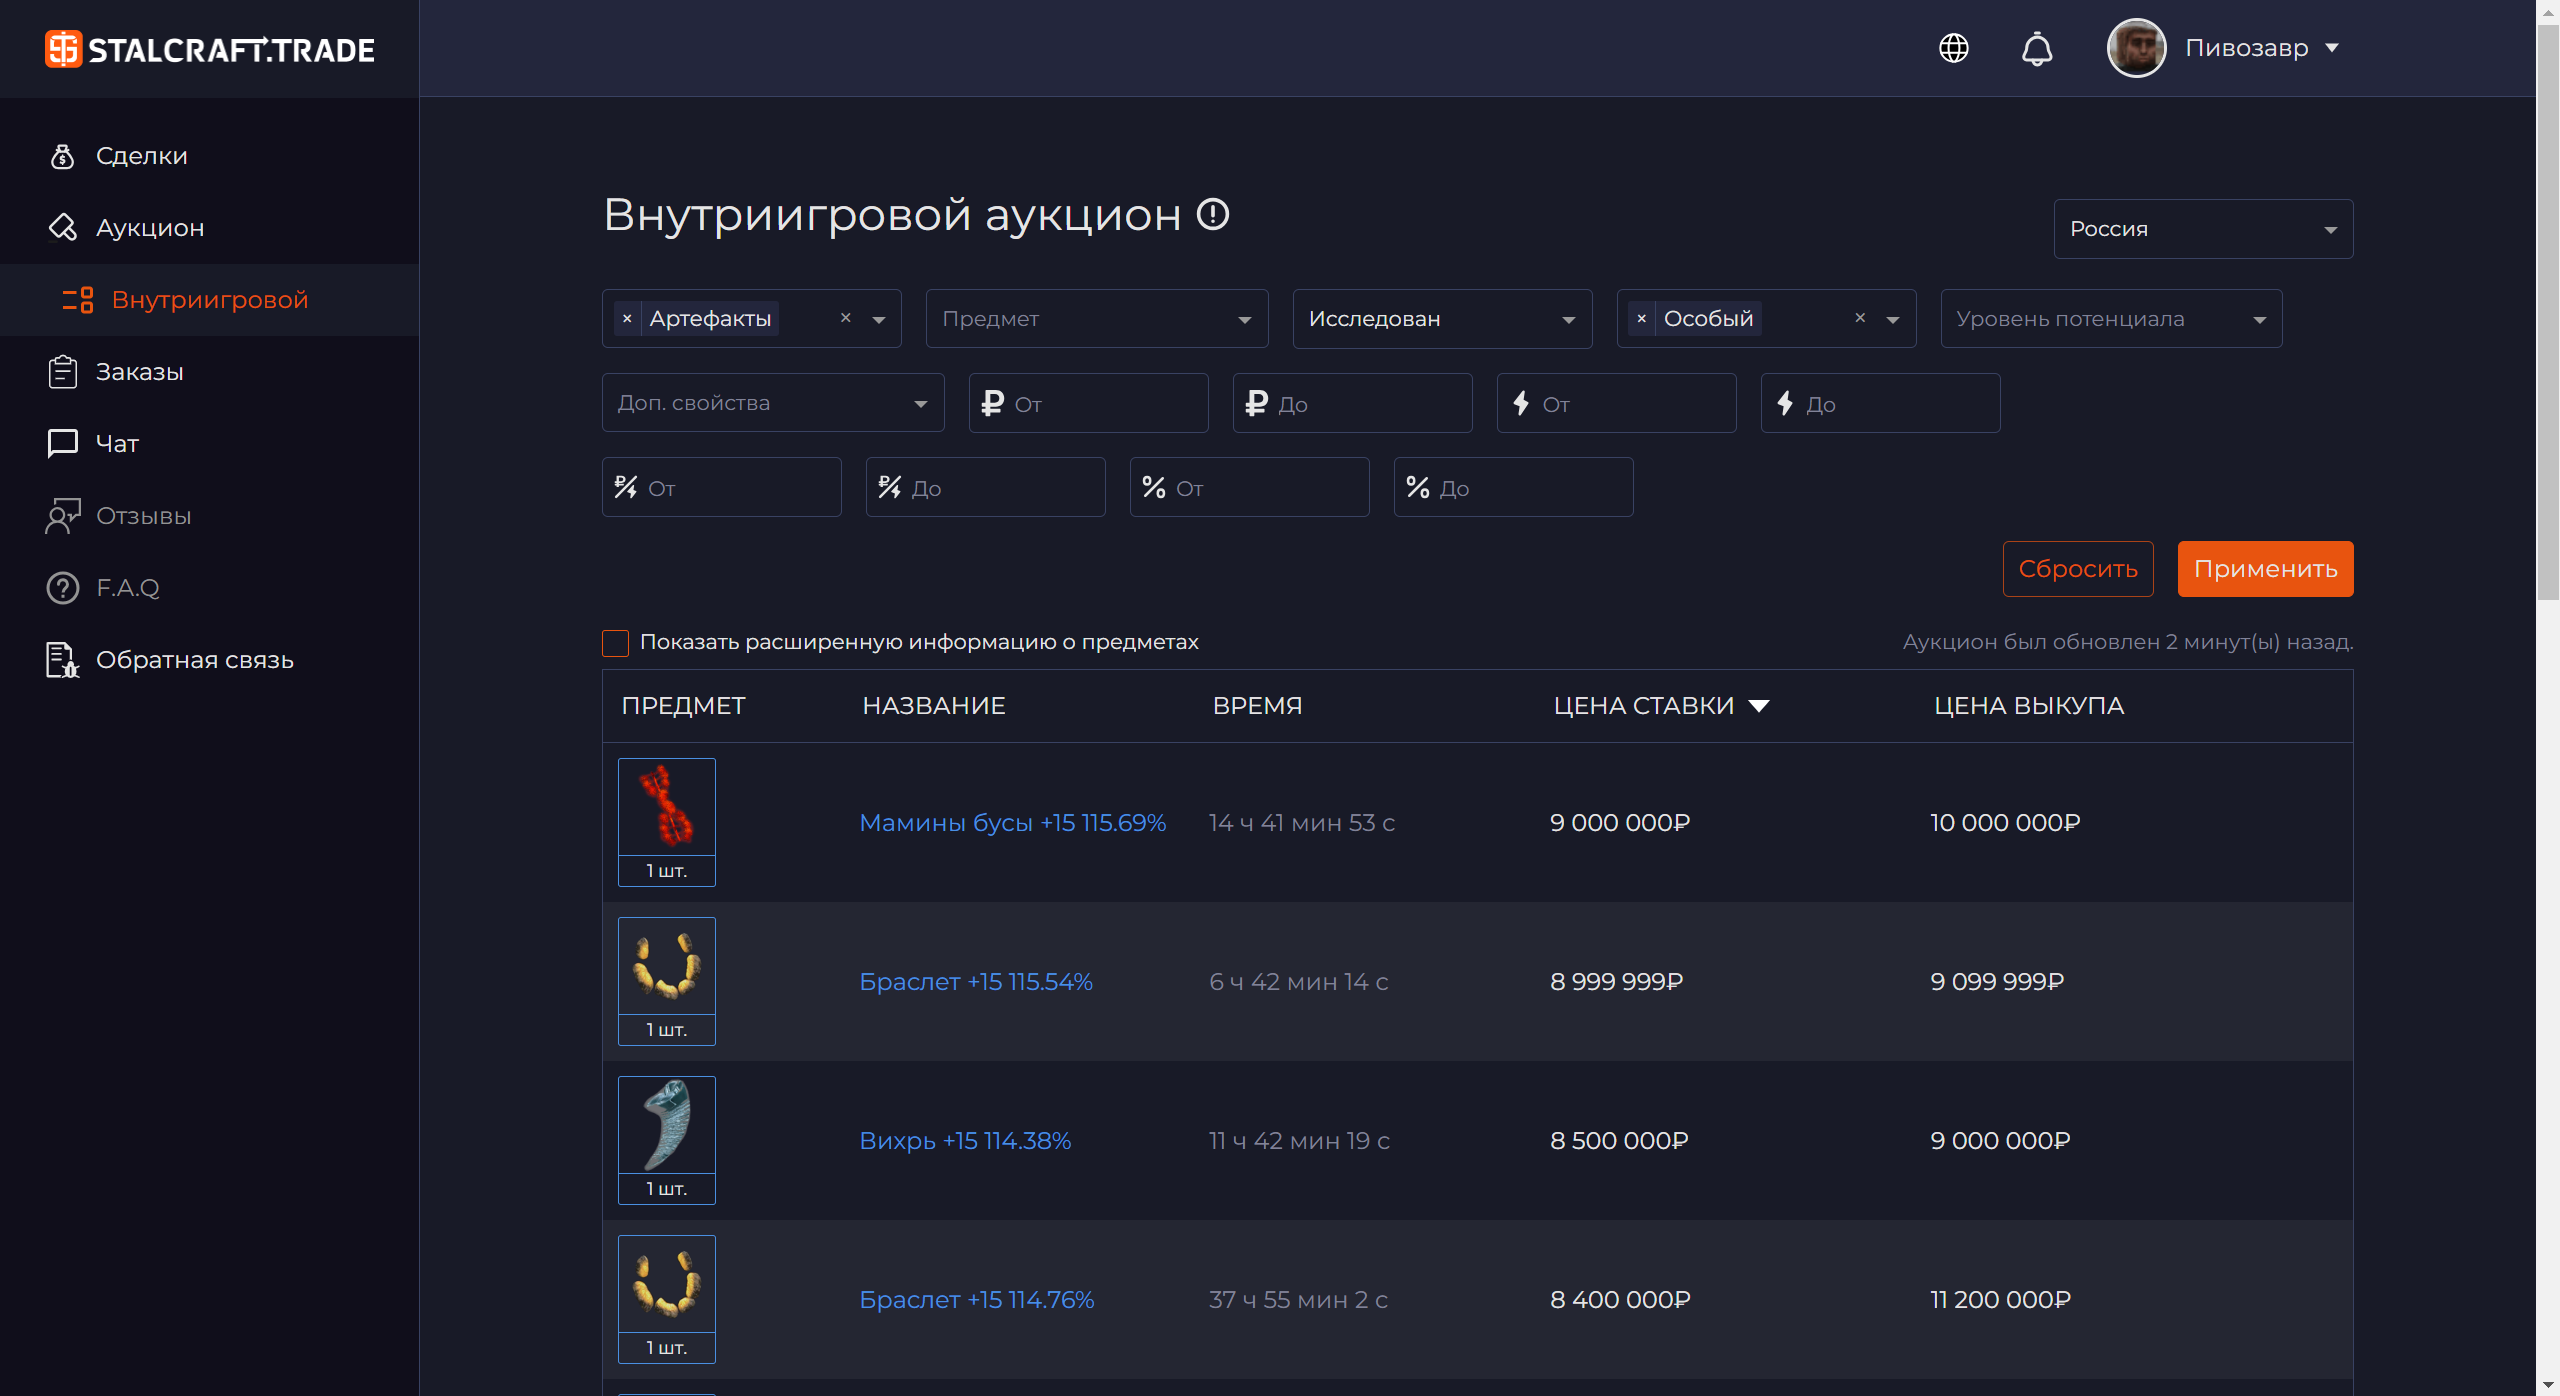This screenshot has width=2560, height=1396.
Task: Click the STALCRAFT.TRADE logo
Action: [210, 49]
